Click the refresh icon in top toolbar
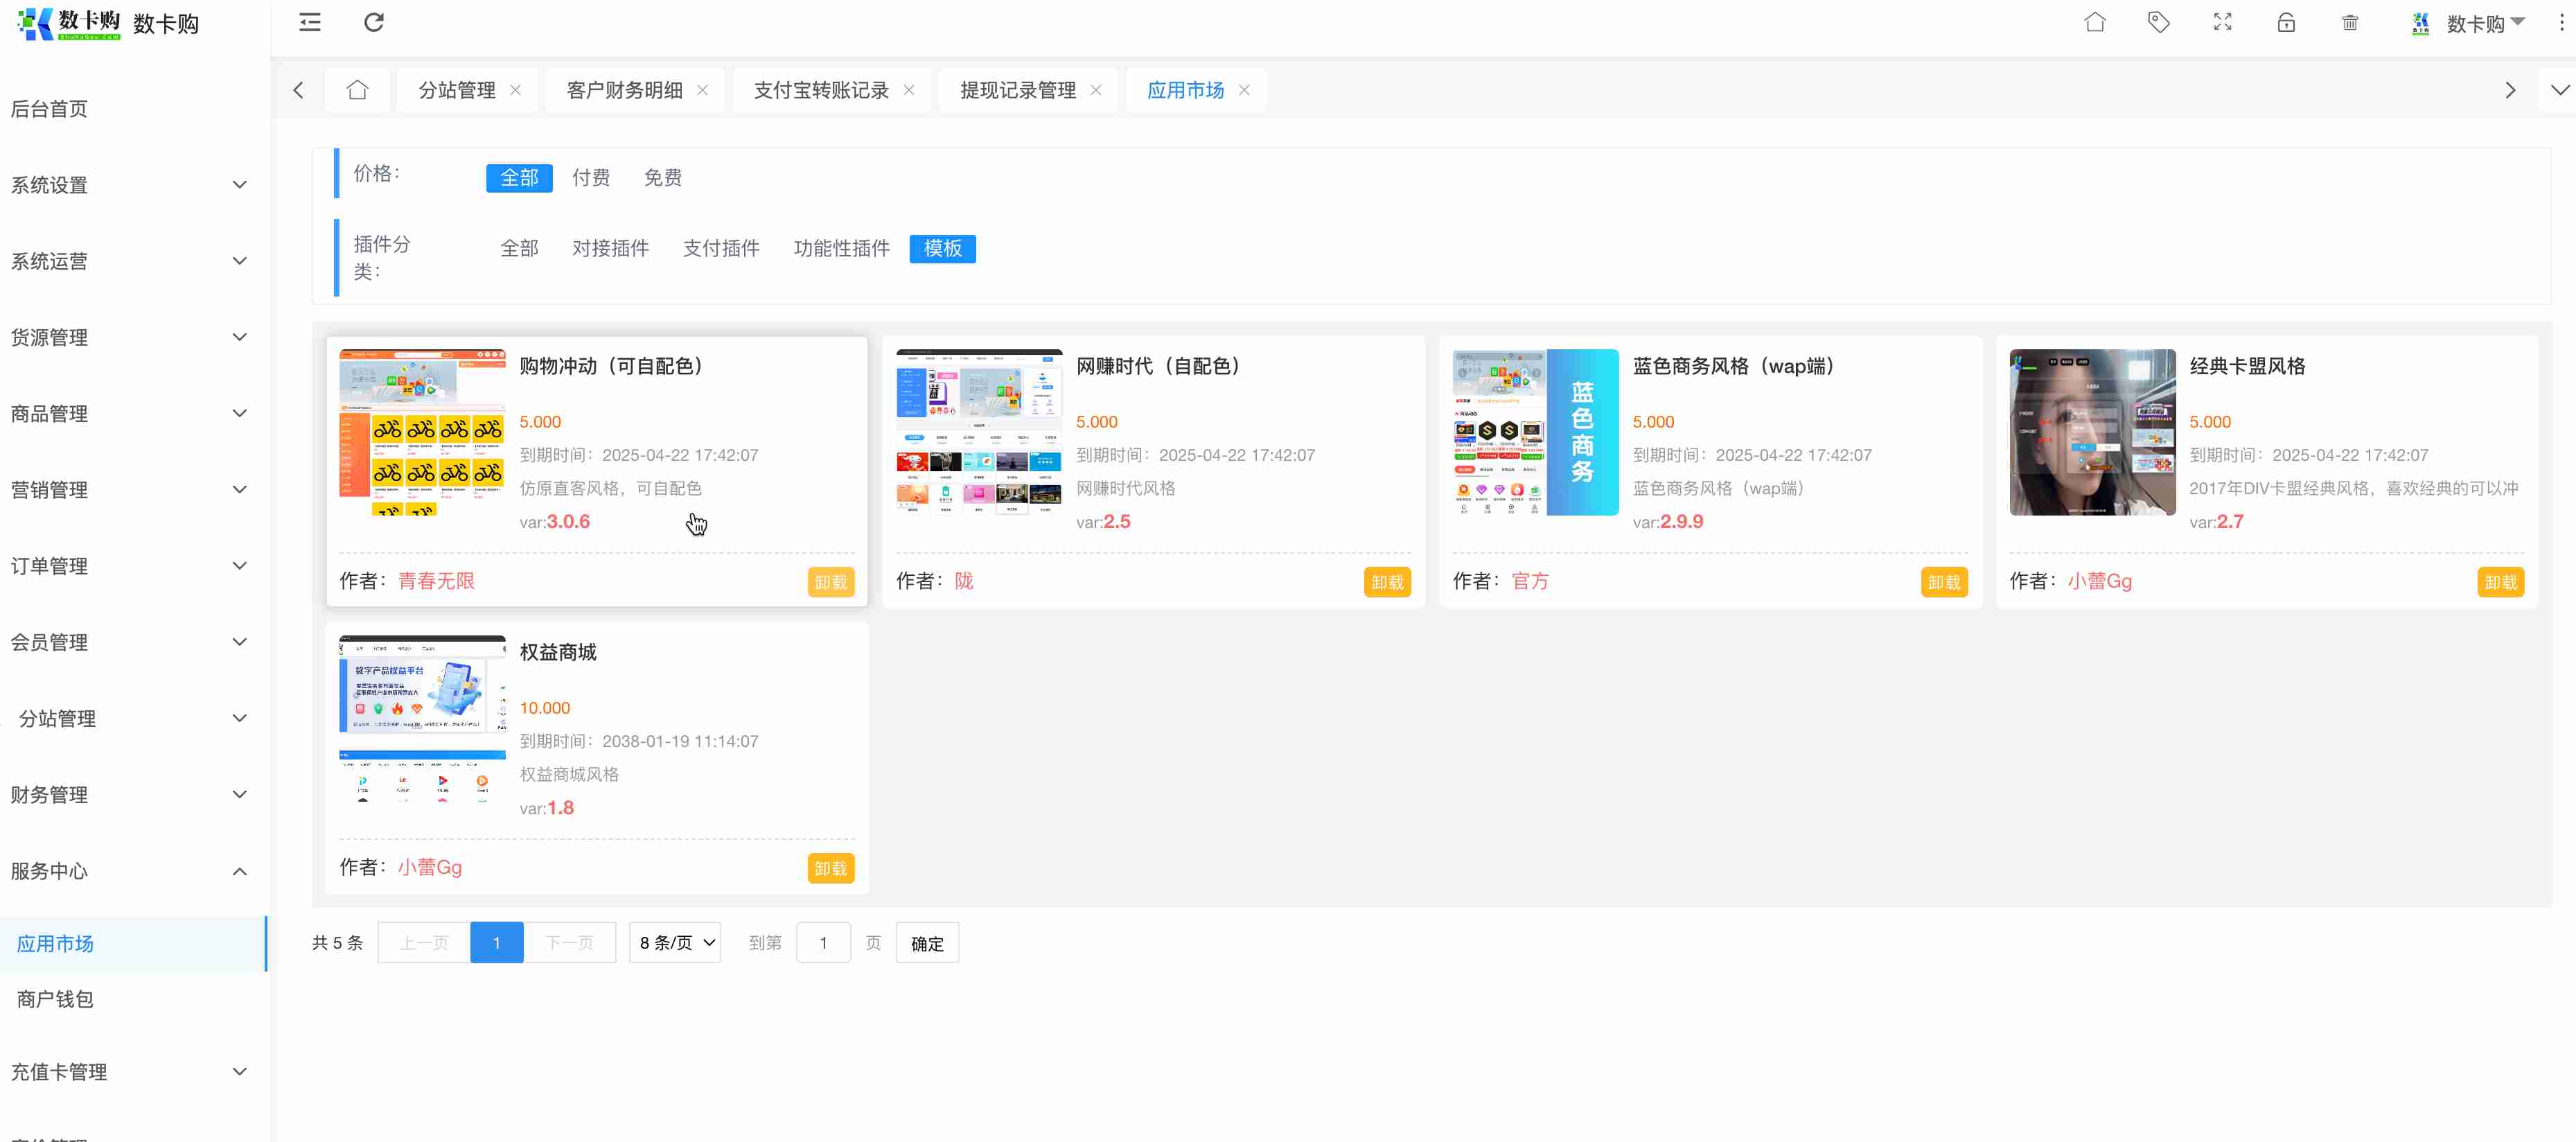2576x1142 pixels. (x=373, y=22)
